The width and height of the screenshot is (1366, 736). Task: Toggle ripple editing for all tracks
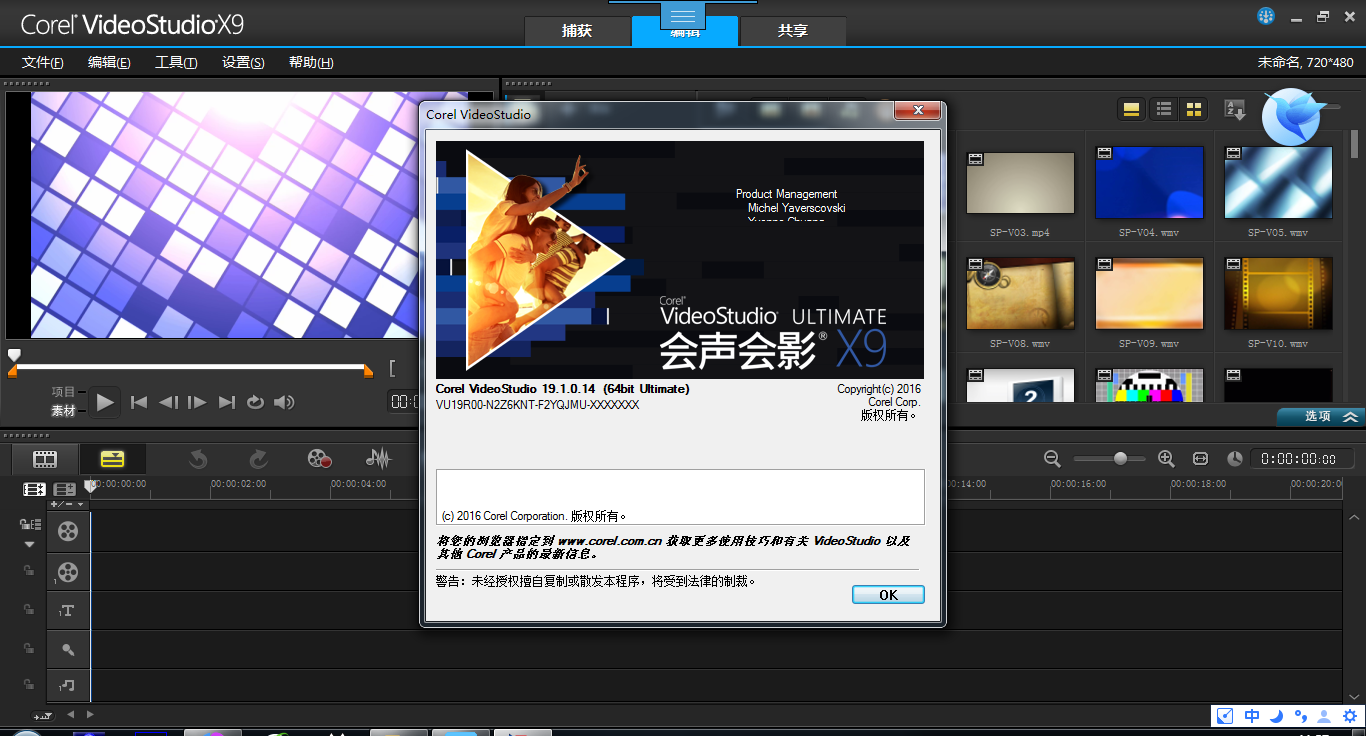pyautogui.click(x=30, y=524)
